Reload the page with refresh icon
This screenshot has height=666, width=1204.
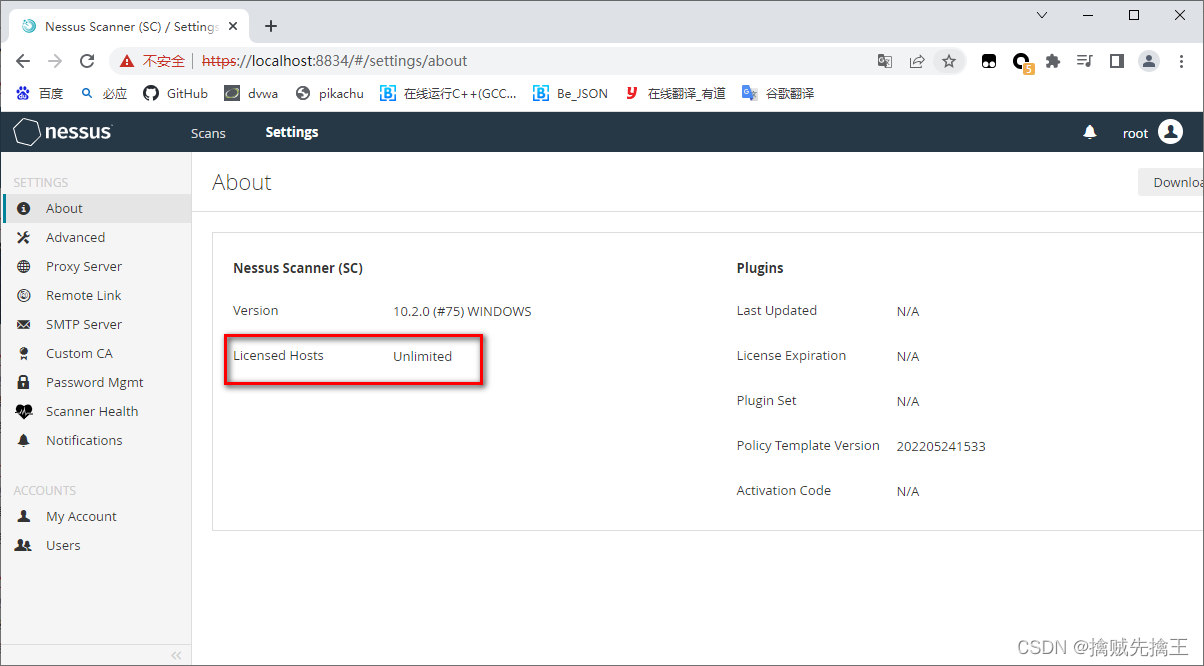tap(87, 61)
